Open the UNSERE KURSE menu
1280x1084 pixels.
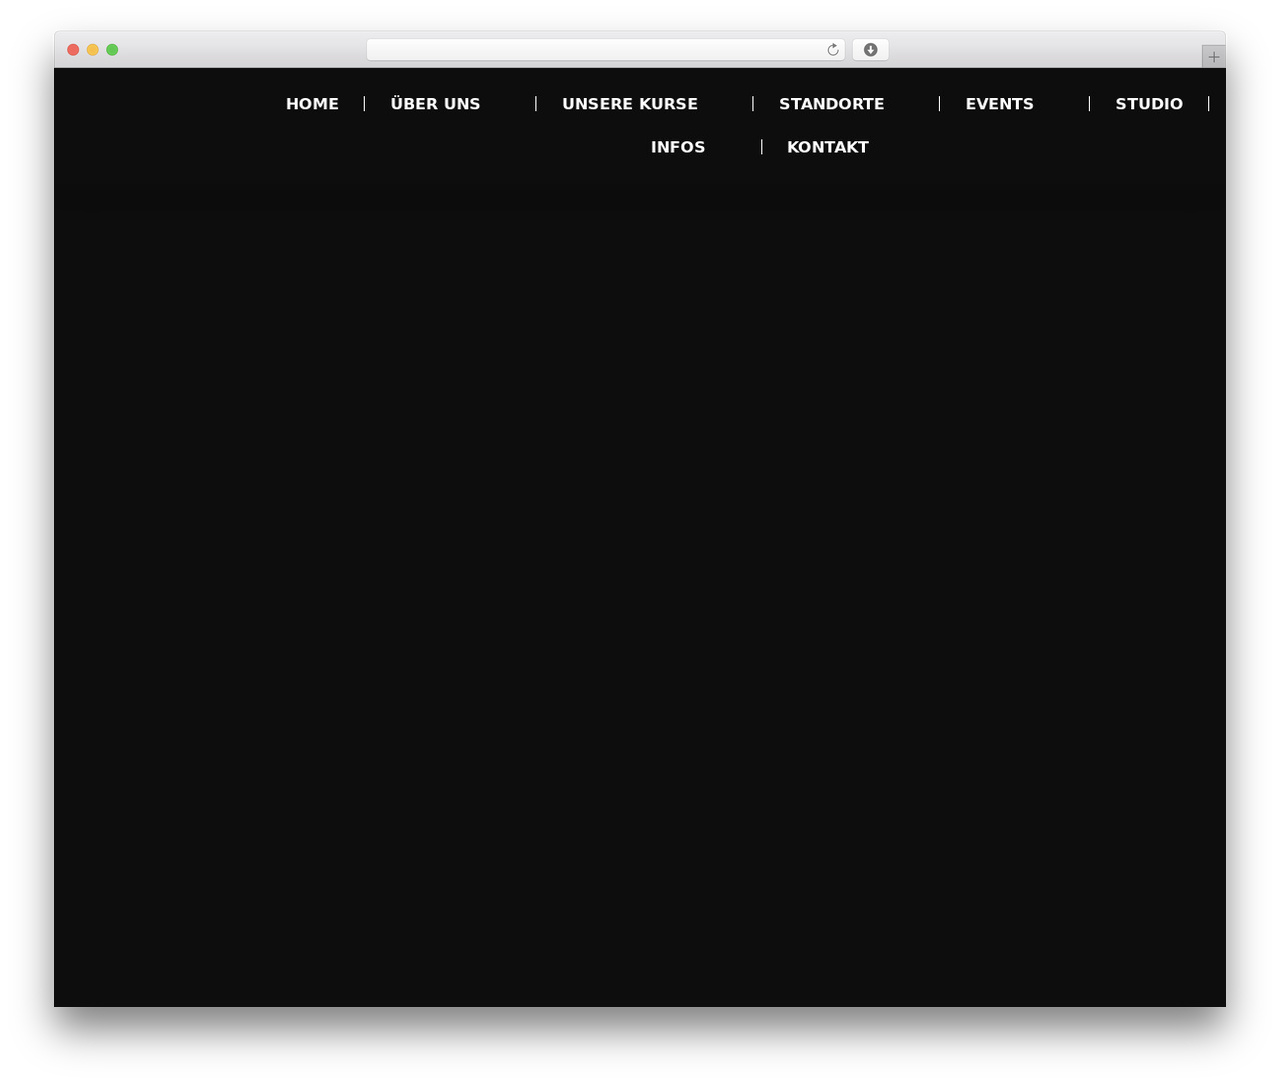point(630,104)
